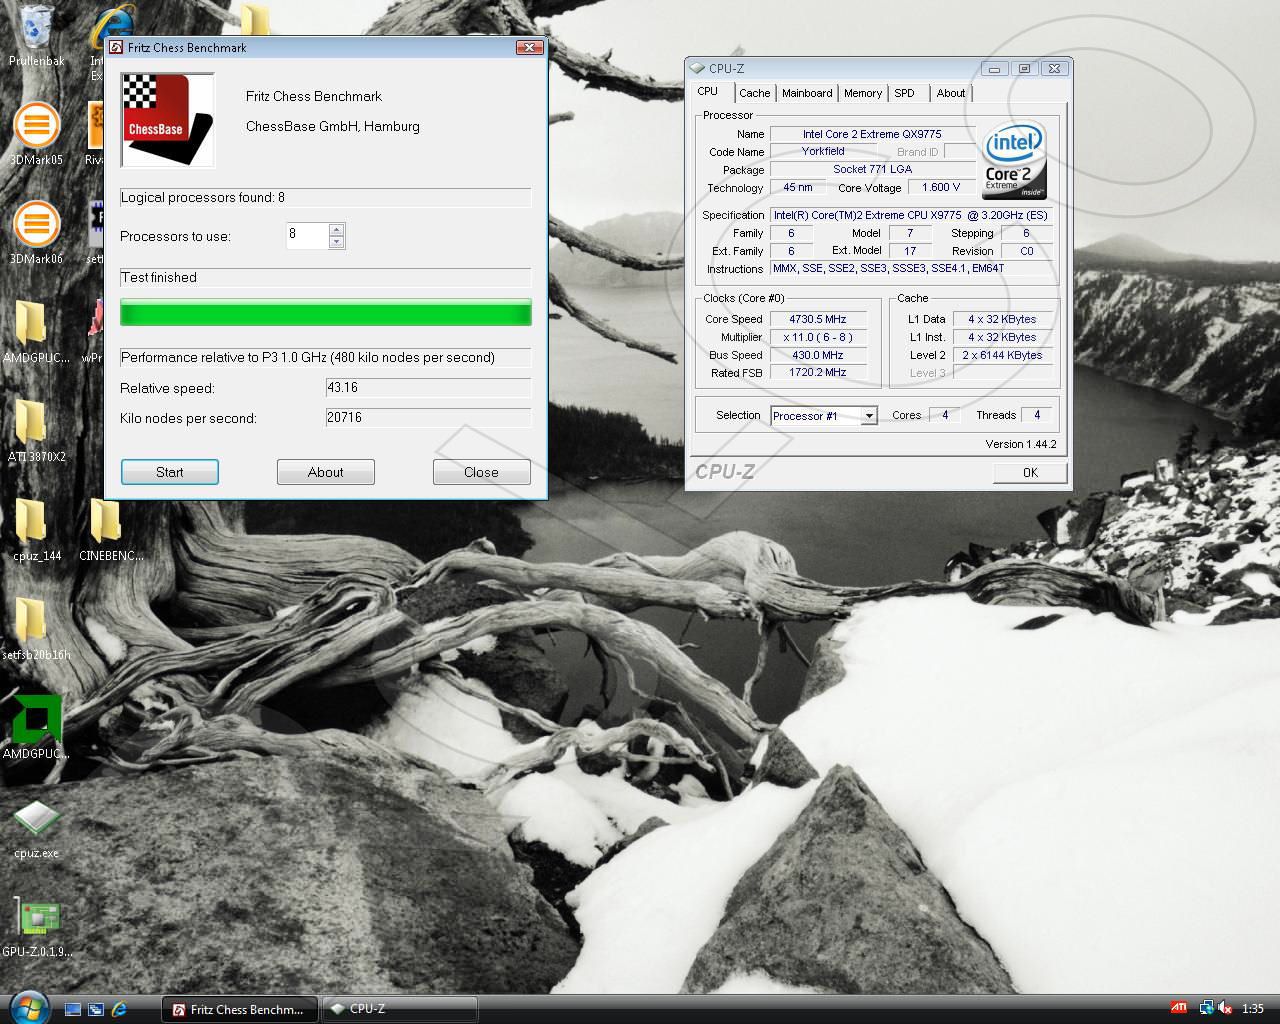Viewport: 1280px width, 1024px height.
Task: Increase processors to use with up arrow
Action: (x=336, y=229)
